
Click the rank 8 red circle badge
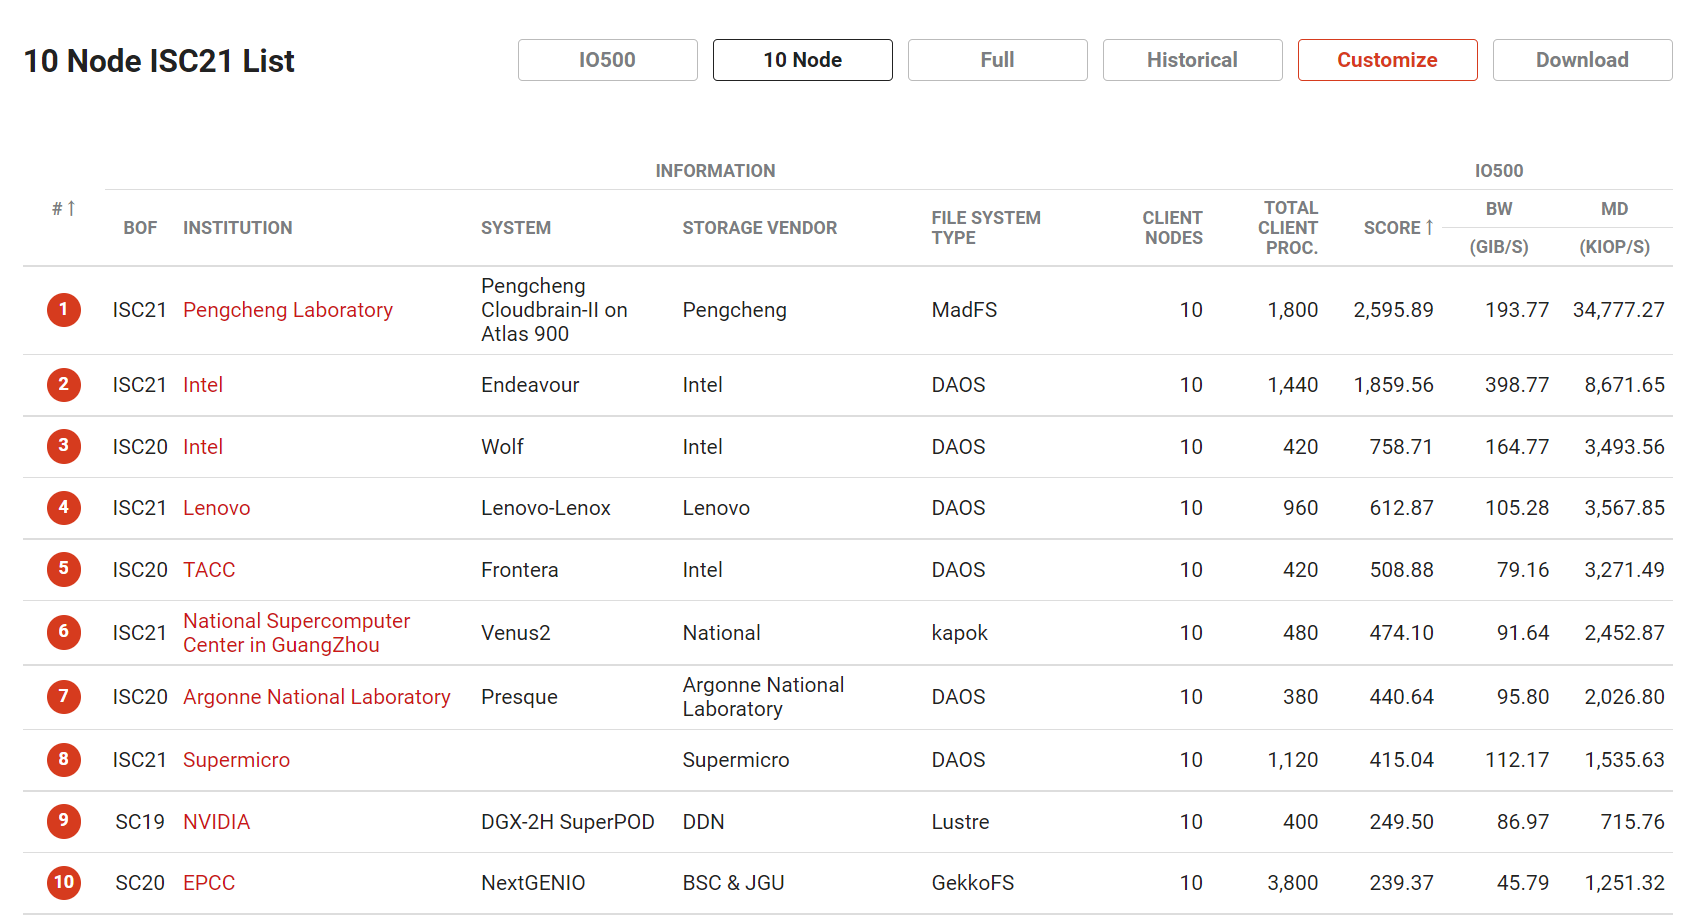pyautogui.click(x=64, y=759)
